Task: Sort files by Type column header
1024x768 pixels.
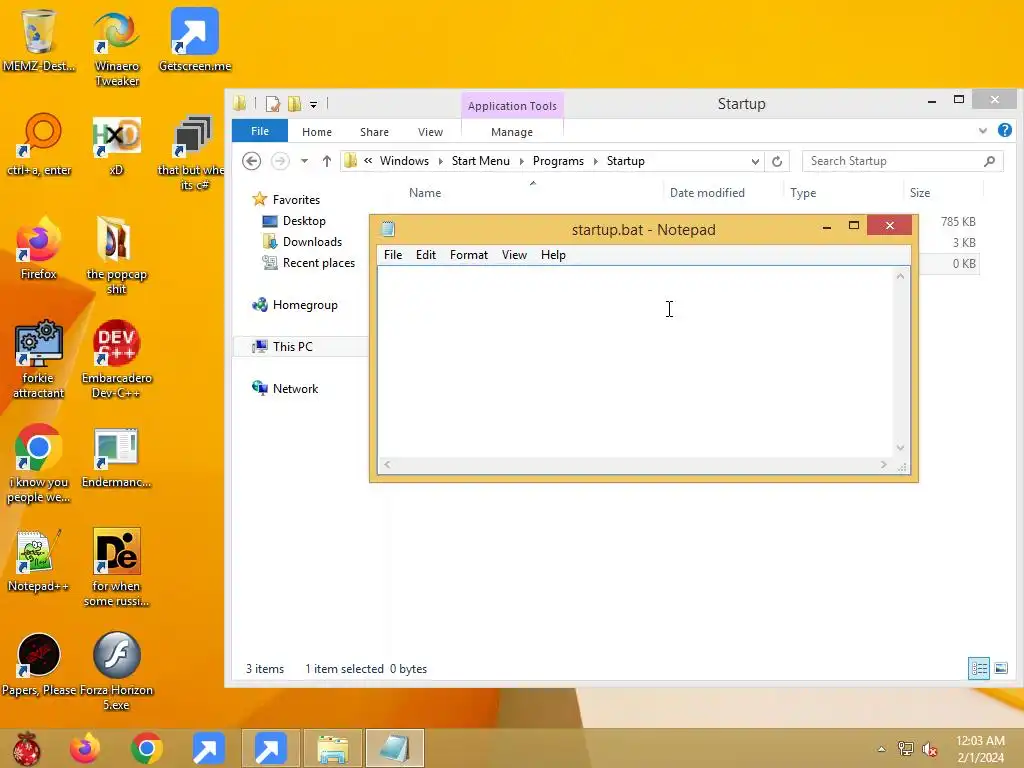Action: [803, 193]
